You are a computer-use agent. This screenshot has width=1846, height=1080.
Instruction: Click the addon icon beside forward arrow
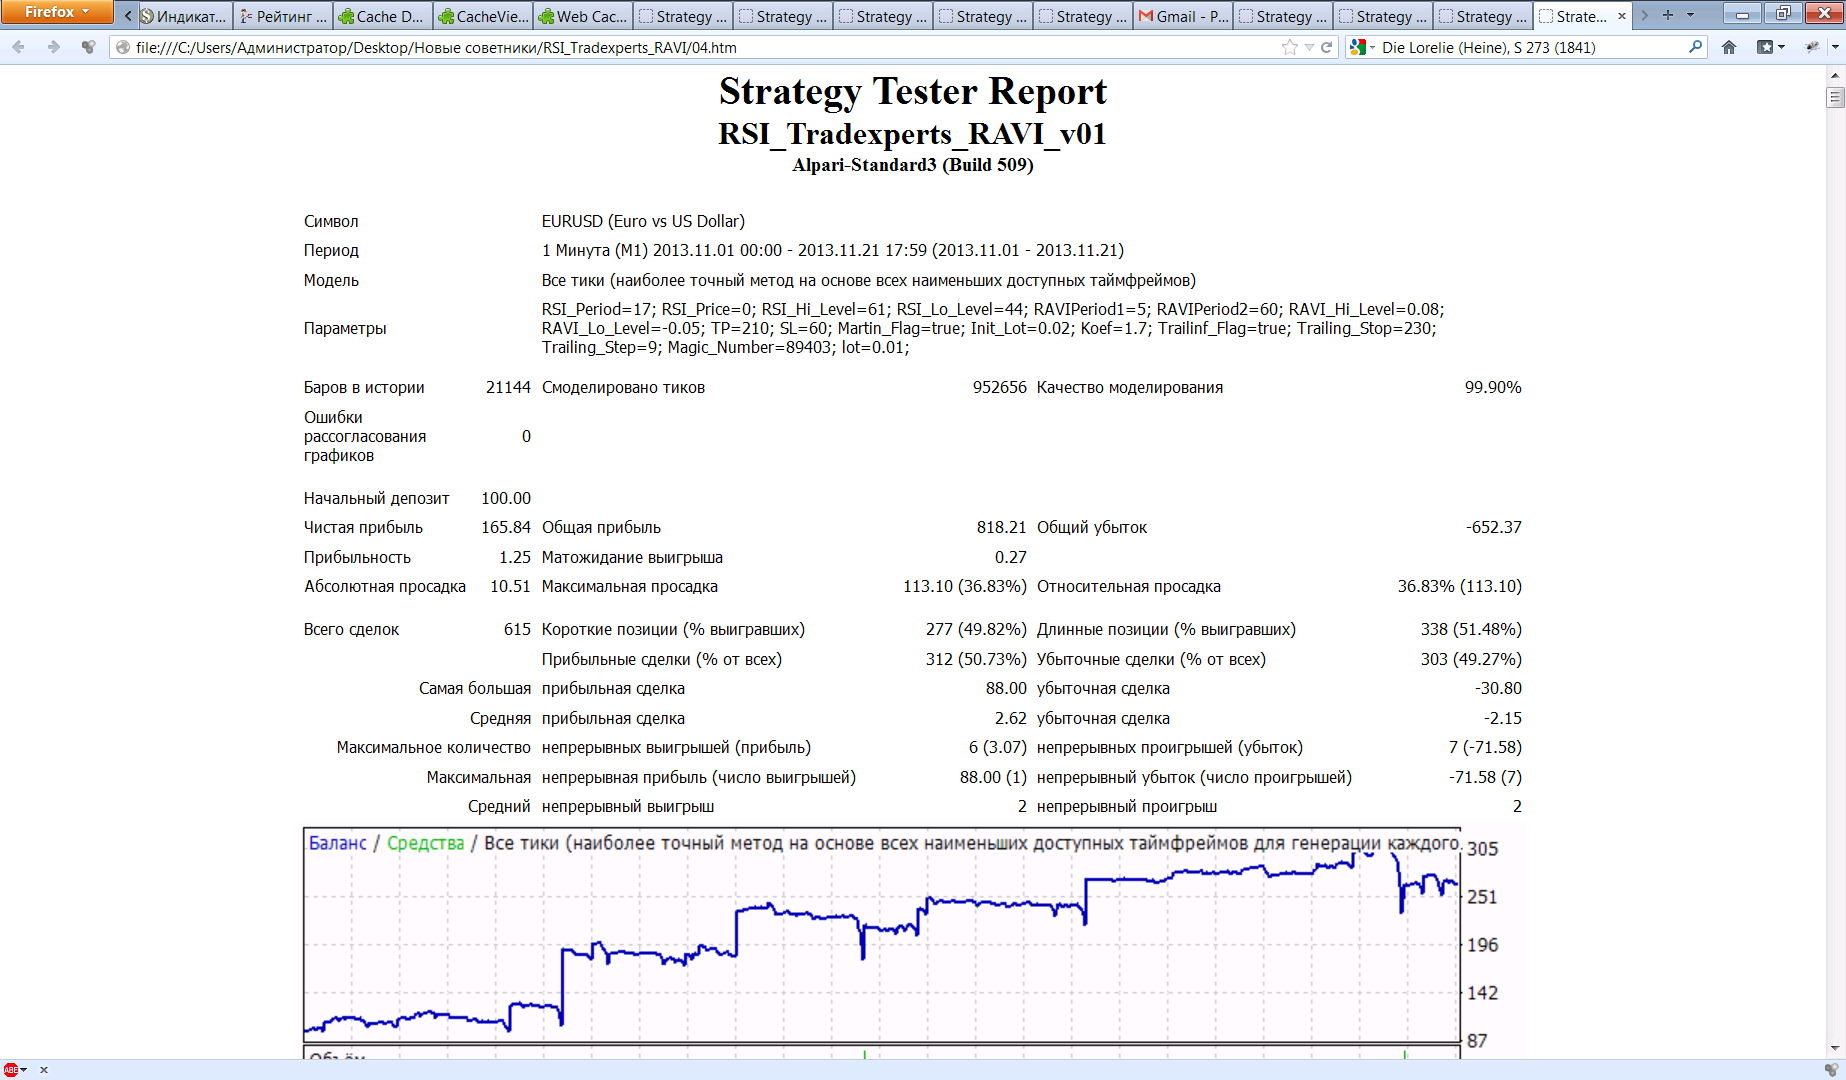(89, 47)
